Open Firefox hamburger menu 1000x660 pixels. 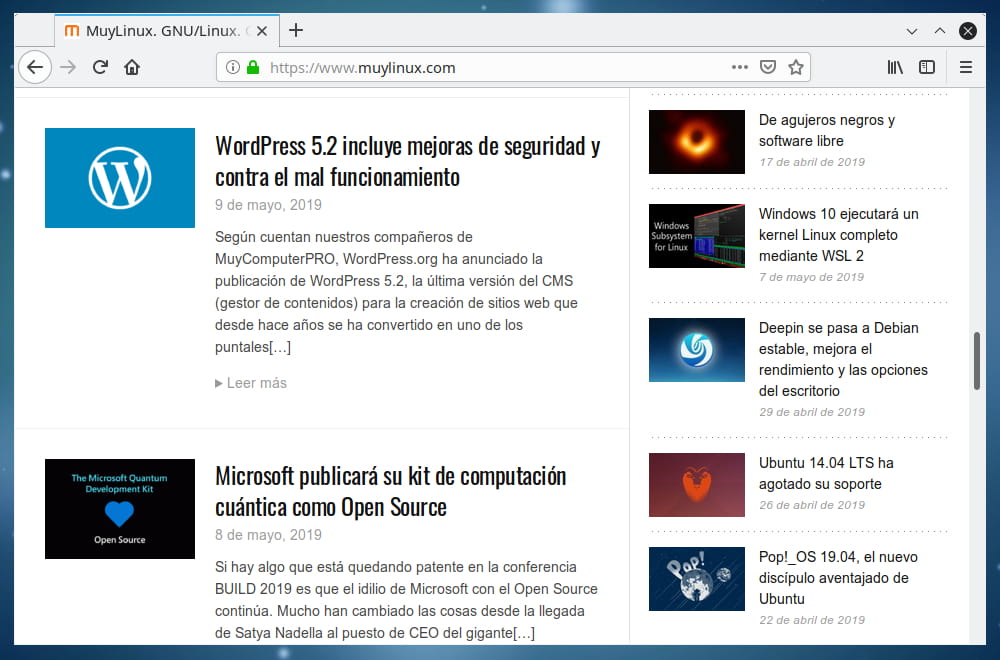tap(965, 67)
